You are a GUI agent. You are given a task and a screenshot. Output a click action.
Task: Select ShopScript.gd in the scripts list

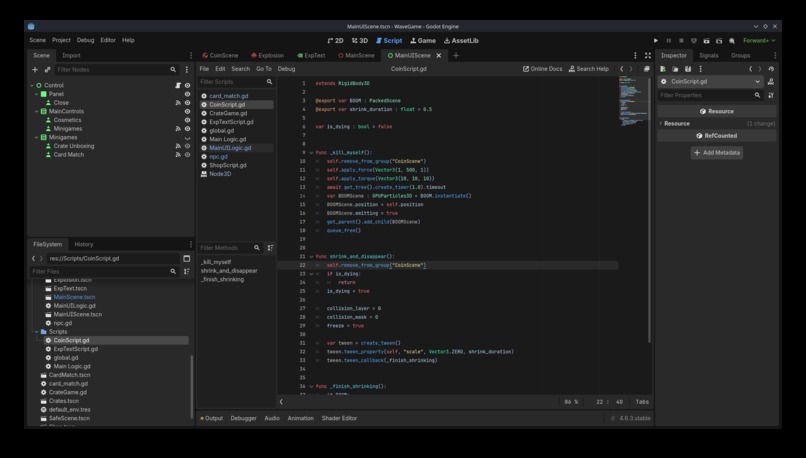click(228, 165)
